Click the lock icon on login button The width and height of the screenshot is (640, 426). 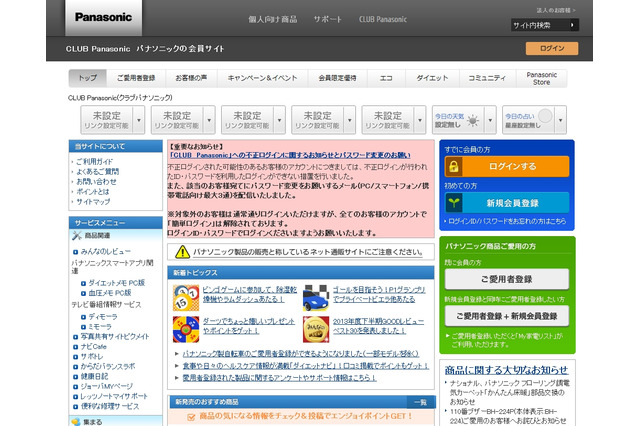tap(453, 166)
